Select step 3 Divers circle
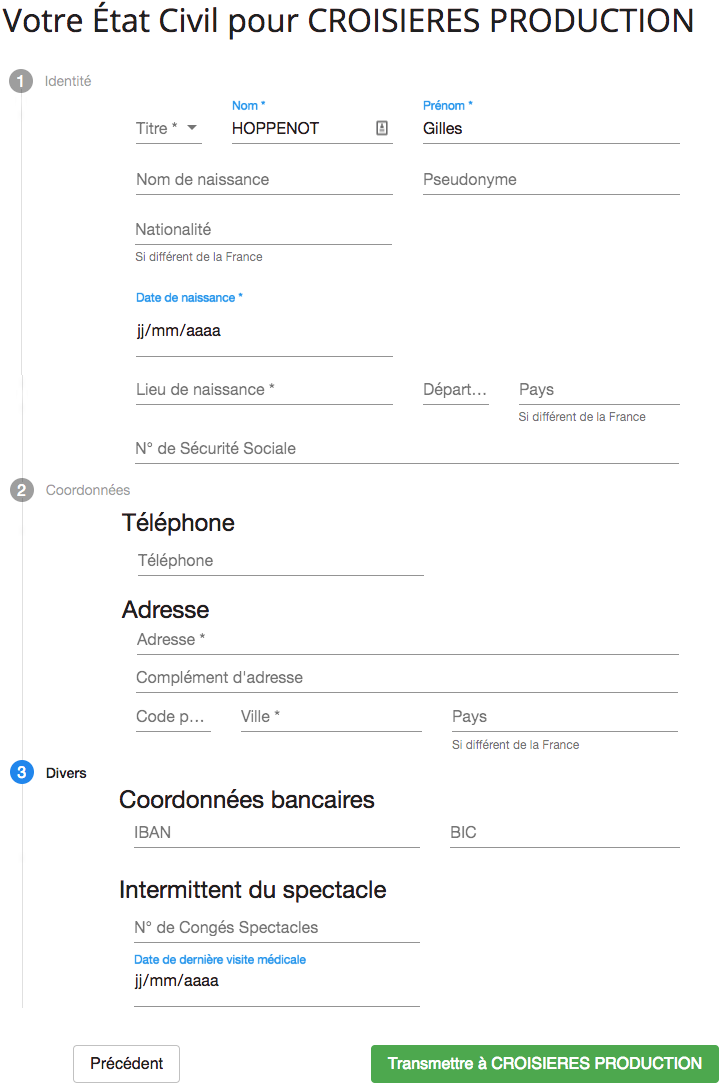722x1085 pixels. click(x=21, y=772)
